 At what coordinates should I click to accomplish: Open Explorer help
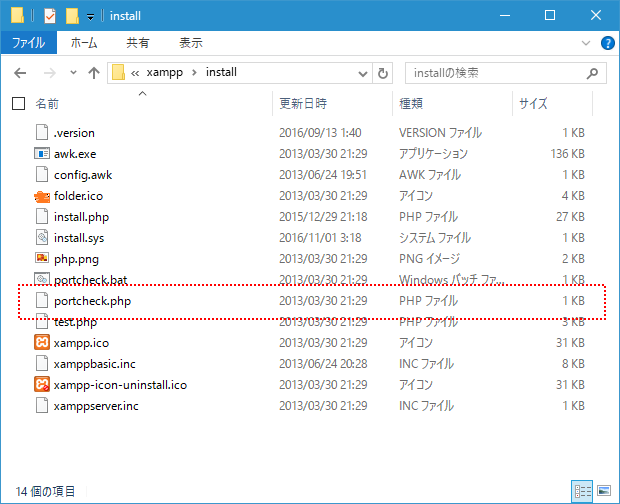tap(607, 43)
